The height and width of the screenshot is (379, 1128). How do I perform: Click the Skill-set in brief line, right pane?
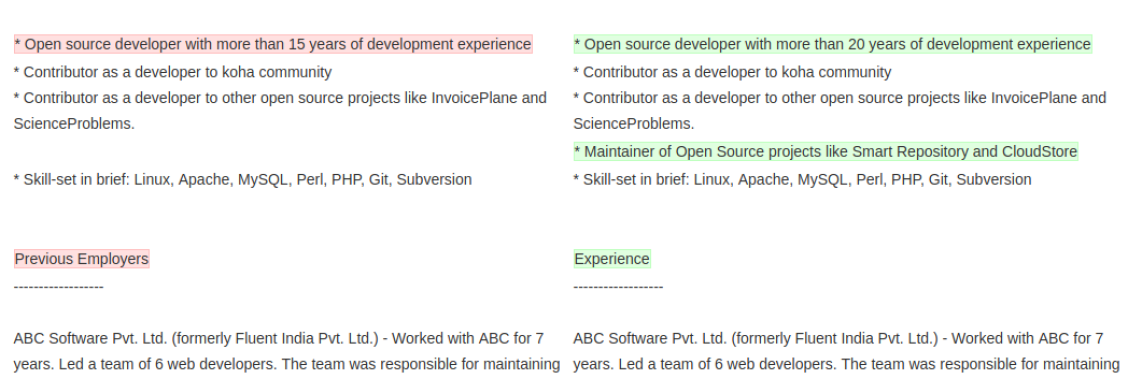(x=803, y=179)
